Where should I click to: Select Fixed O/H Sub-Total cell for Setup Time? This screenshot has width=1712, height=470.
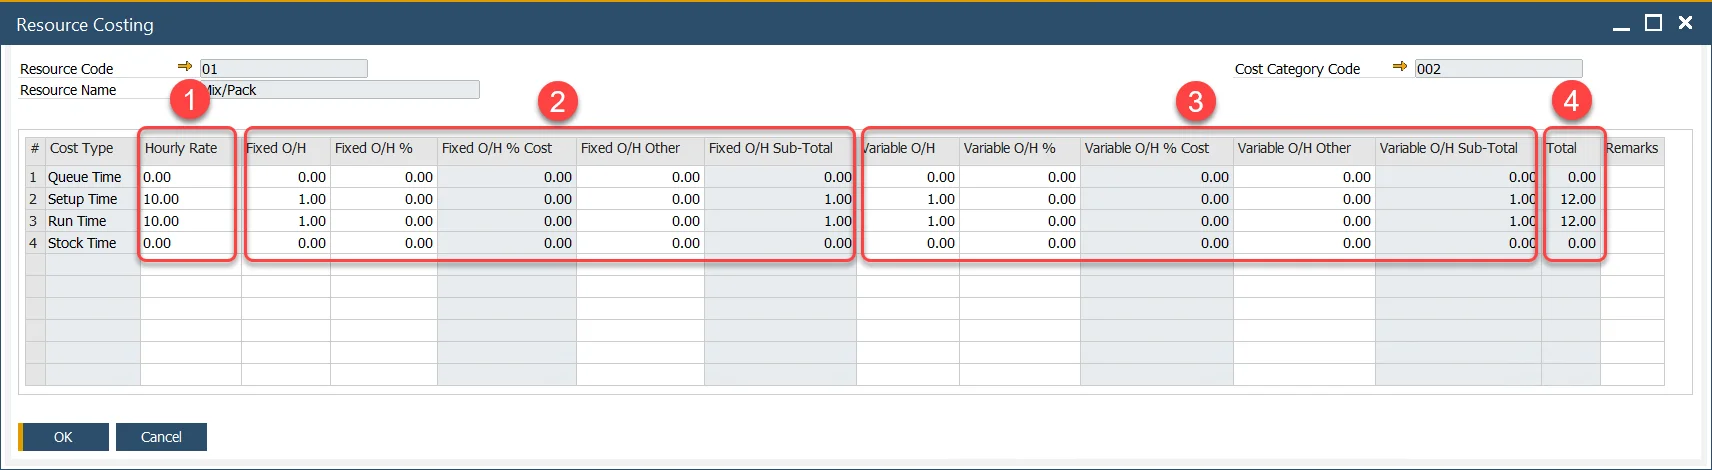(780, 199)
